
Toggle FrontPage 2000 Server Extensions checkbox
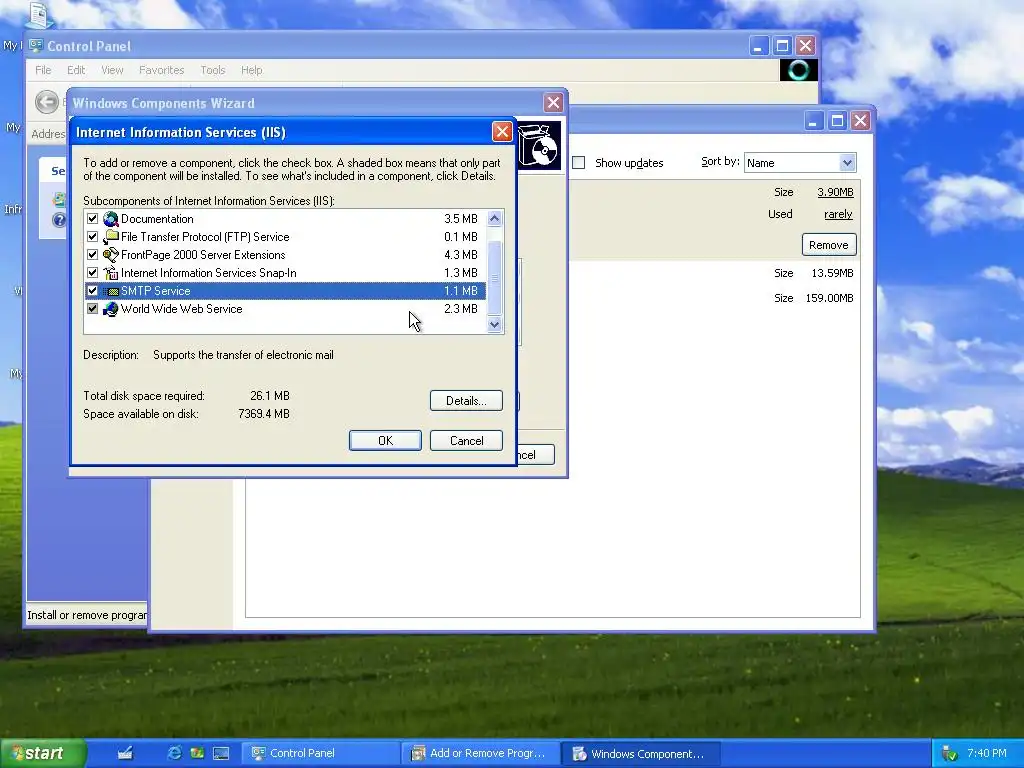(93, 255)
